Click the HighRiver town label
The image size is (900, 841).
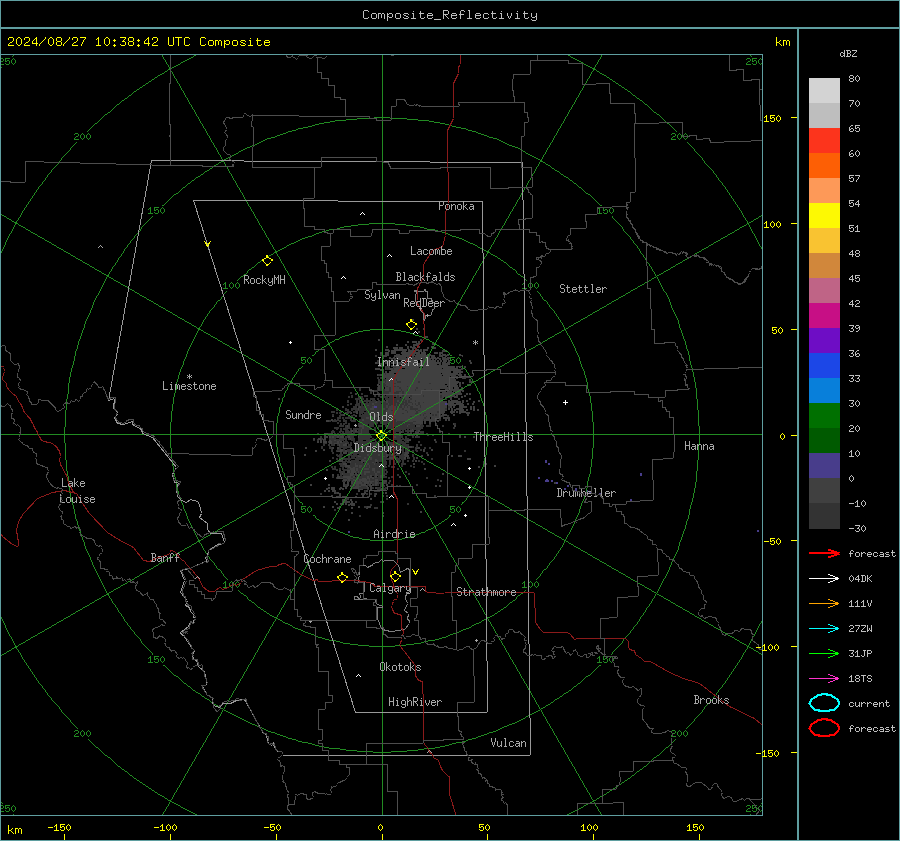point(415,702)
